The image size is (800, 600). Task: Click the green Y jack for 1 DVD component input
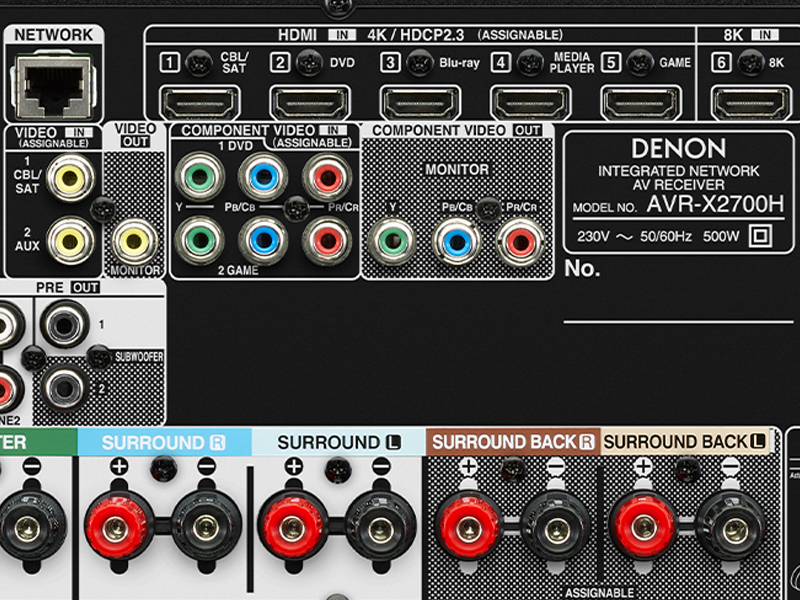click(x=200, y=177)
